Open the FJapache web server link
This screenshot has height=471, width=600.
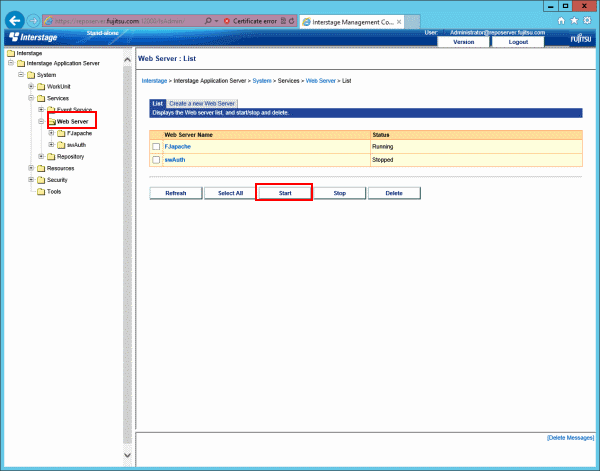click(x=178, y=147)
